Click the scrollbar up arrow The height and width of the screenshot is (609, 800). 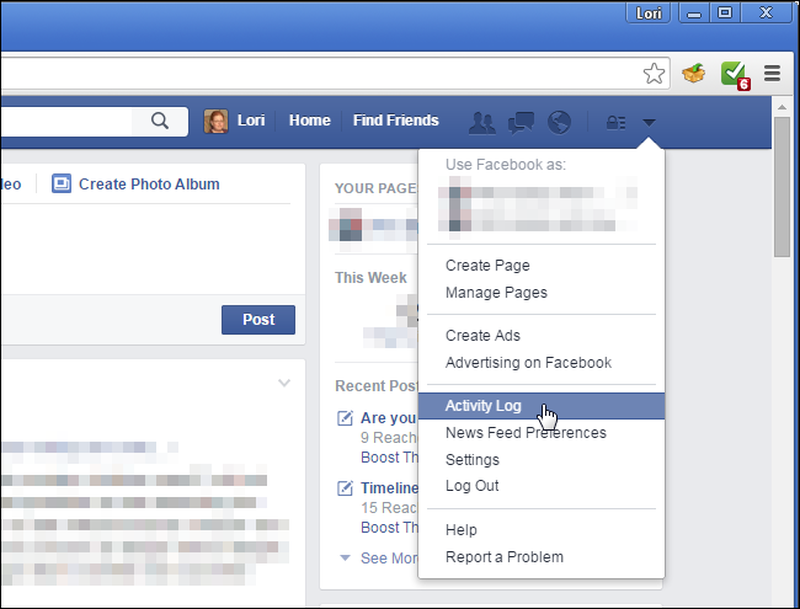click(781, 107)
